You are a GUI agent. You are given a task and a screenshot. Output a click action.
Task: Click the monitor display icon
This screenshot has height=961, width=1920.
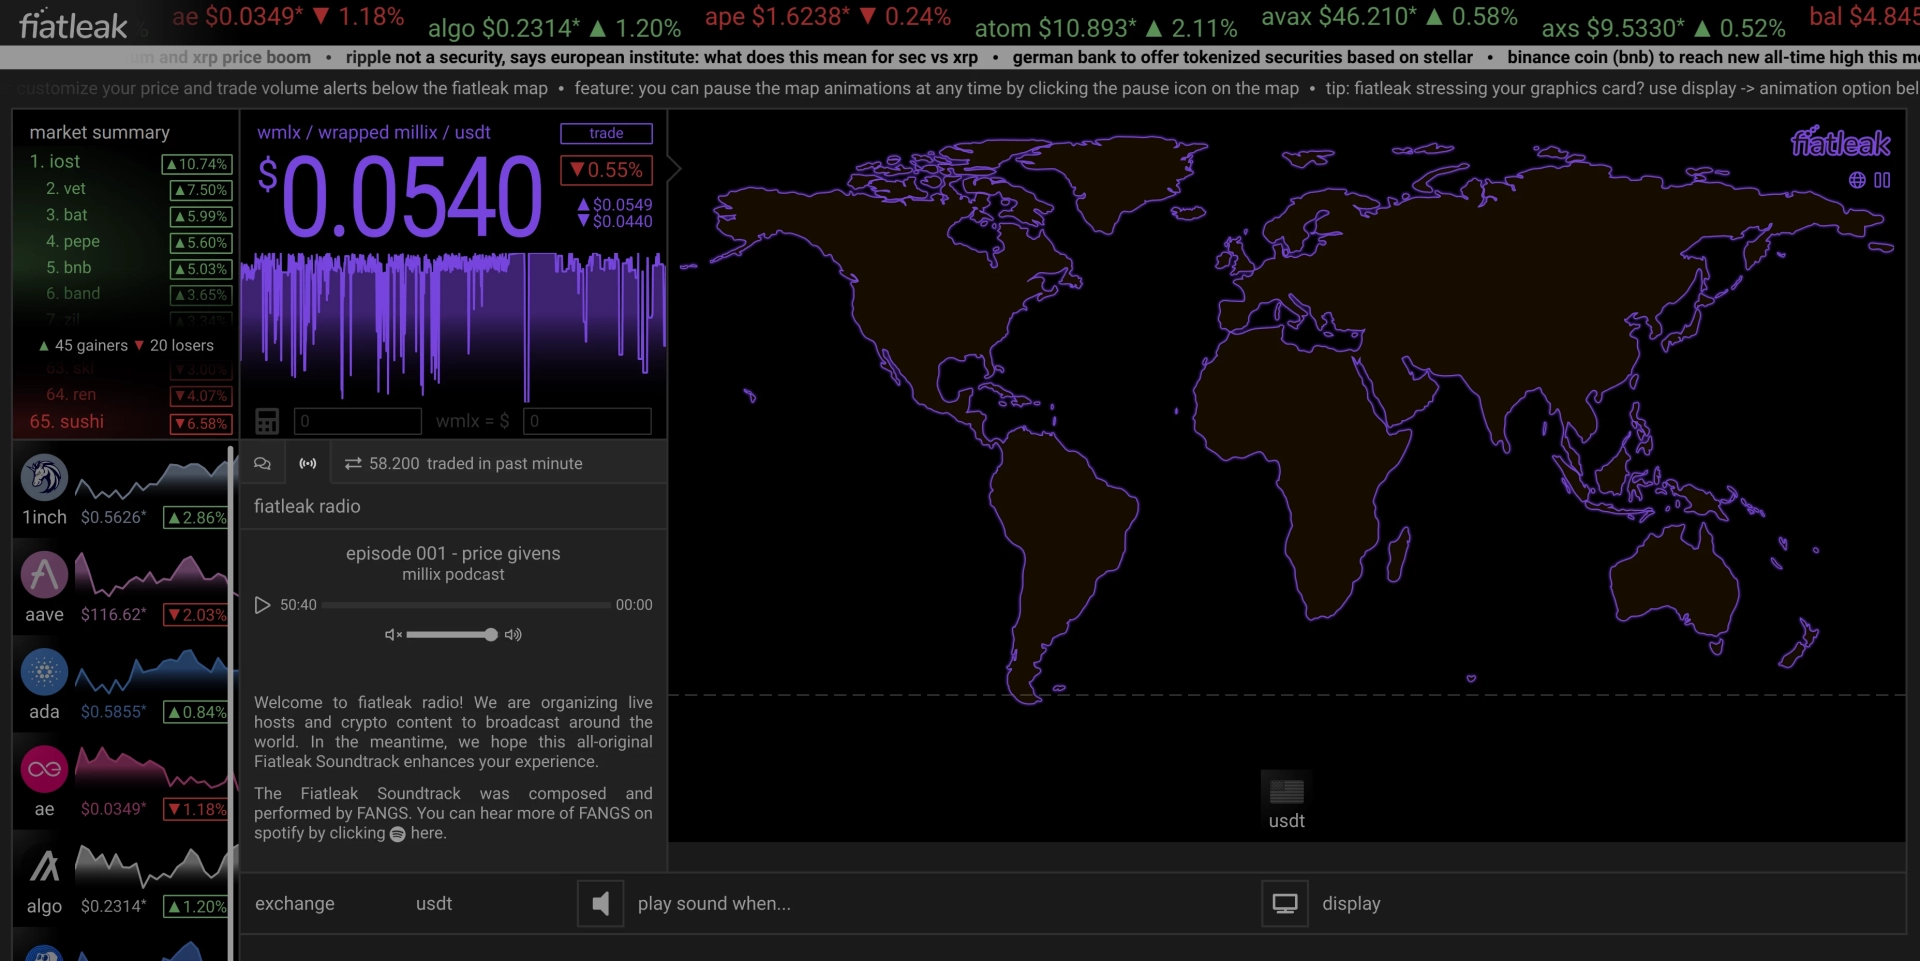pyautogui.click(x=1285, y=904)
